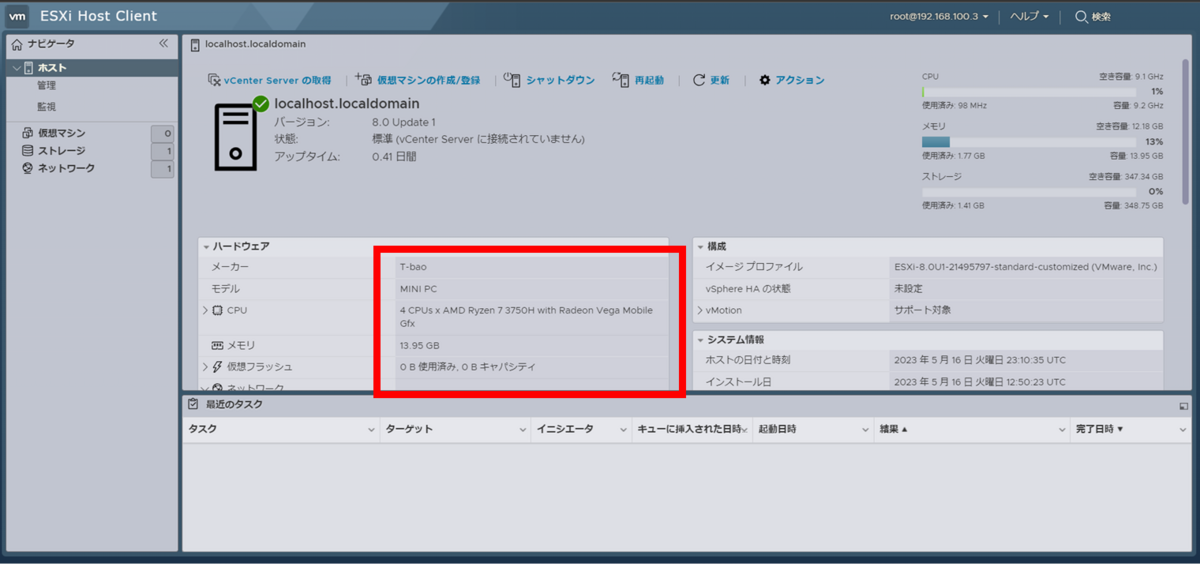Open root@192.168.100.3 user dropdown
This screenshot has height=564, width=1200.
tap(939, 16)
